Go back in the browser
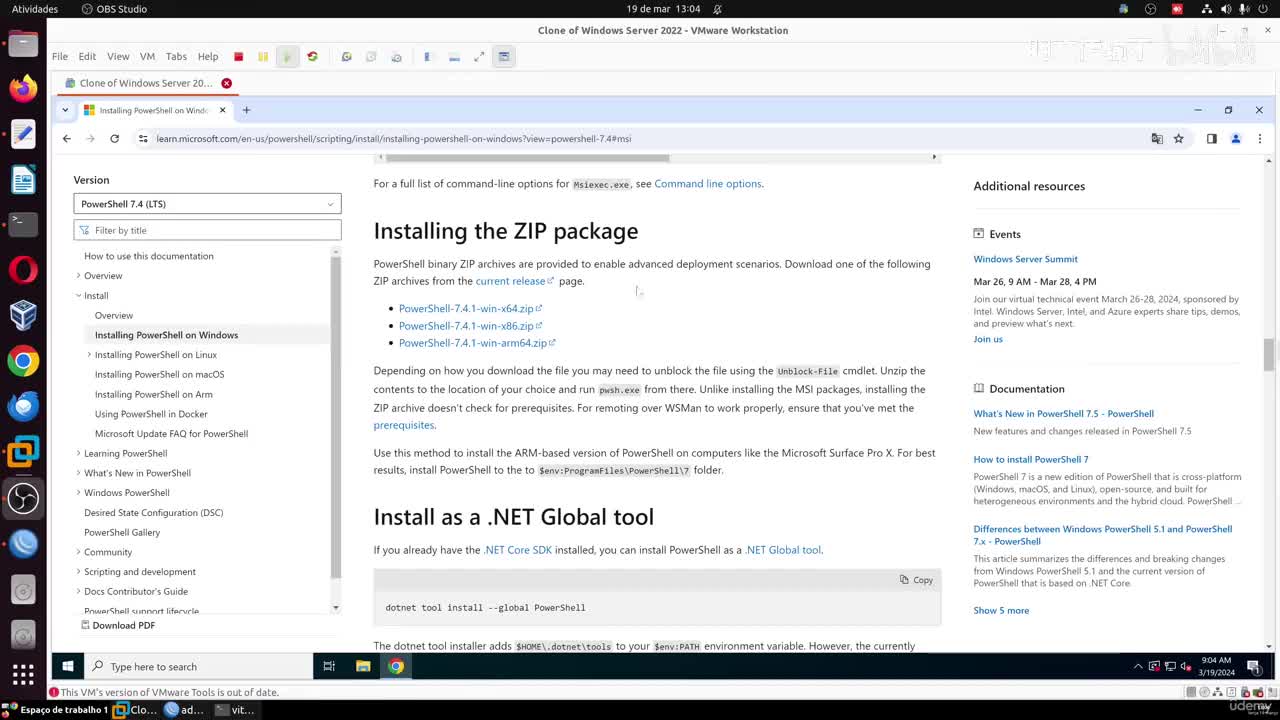Image resolution: width=1280 pixels, height=720 pixels. tap(67, 139)
